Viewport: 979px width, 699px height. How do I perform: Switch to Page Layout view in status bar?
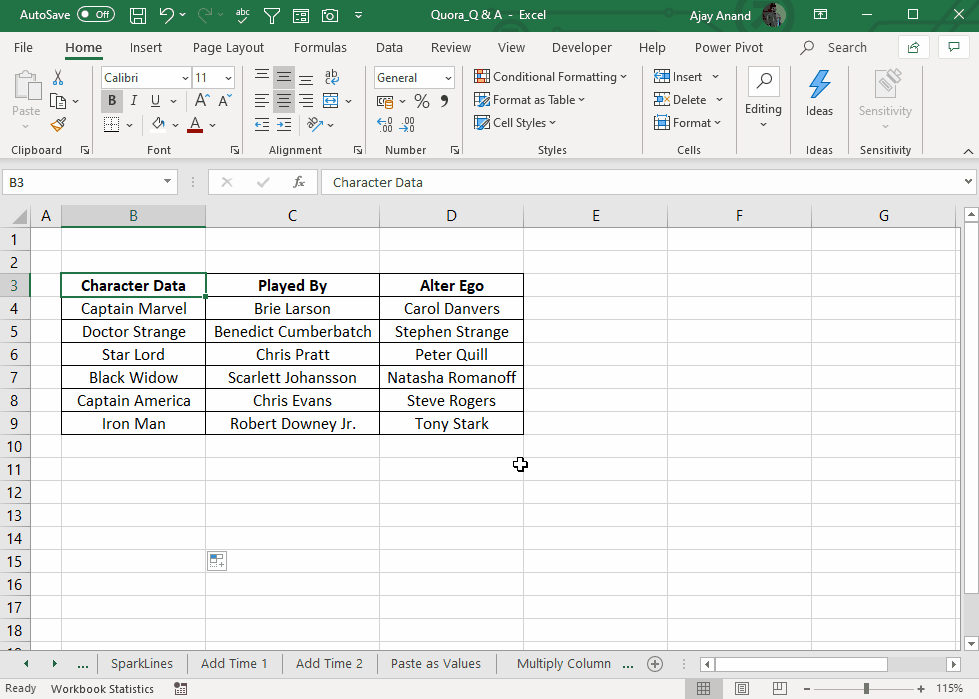(742, 688)
